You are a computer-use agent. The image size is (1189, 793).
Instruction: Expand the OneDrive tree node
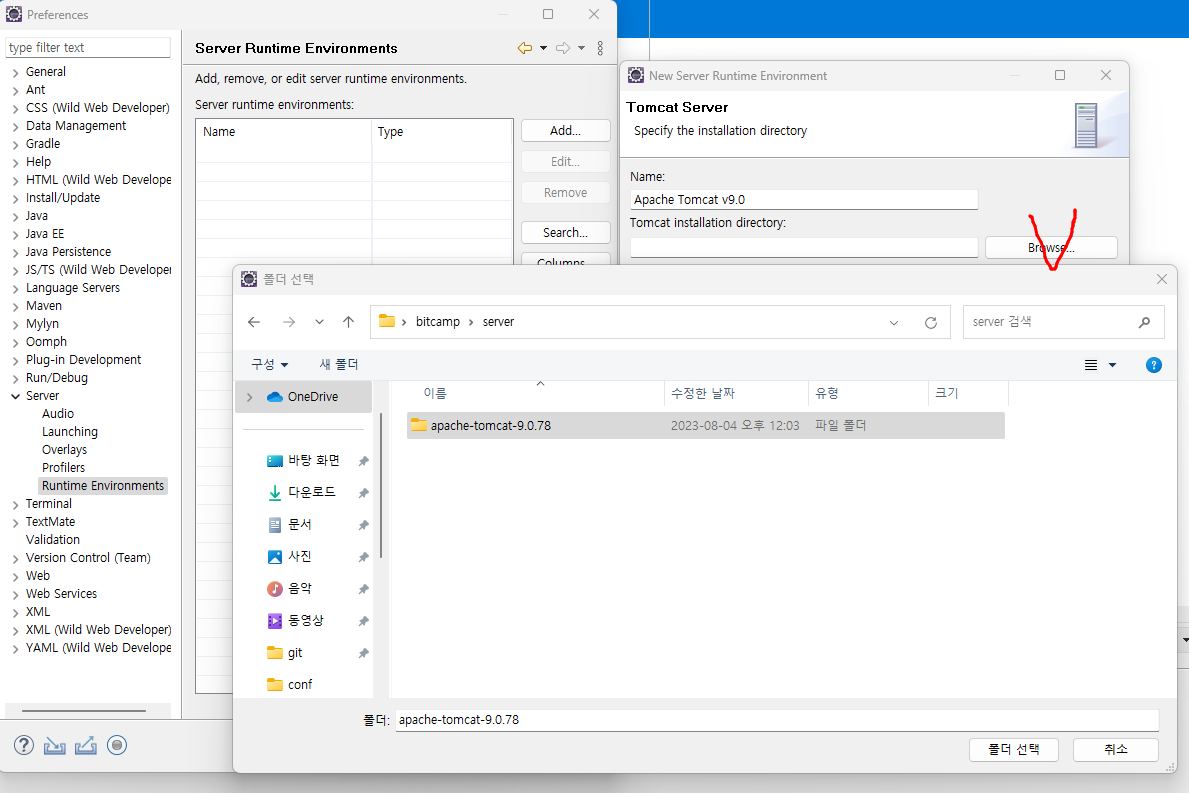pos(249,397)
